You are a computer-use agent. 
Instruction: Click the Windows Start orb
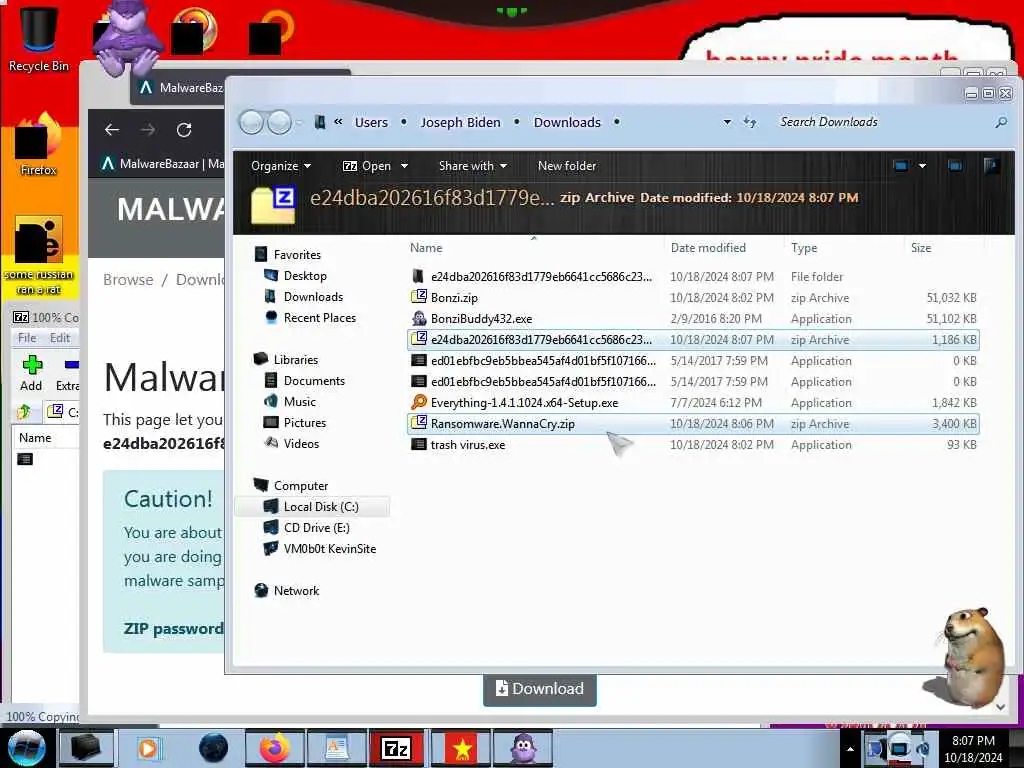[x=26, y=748]
